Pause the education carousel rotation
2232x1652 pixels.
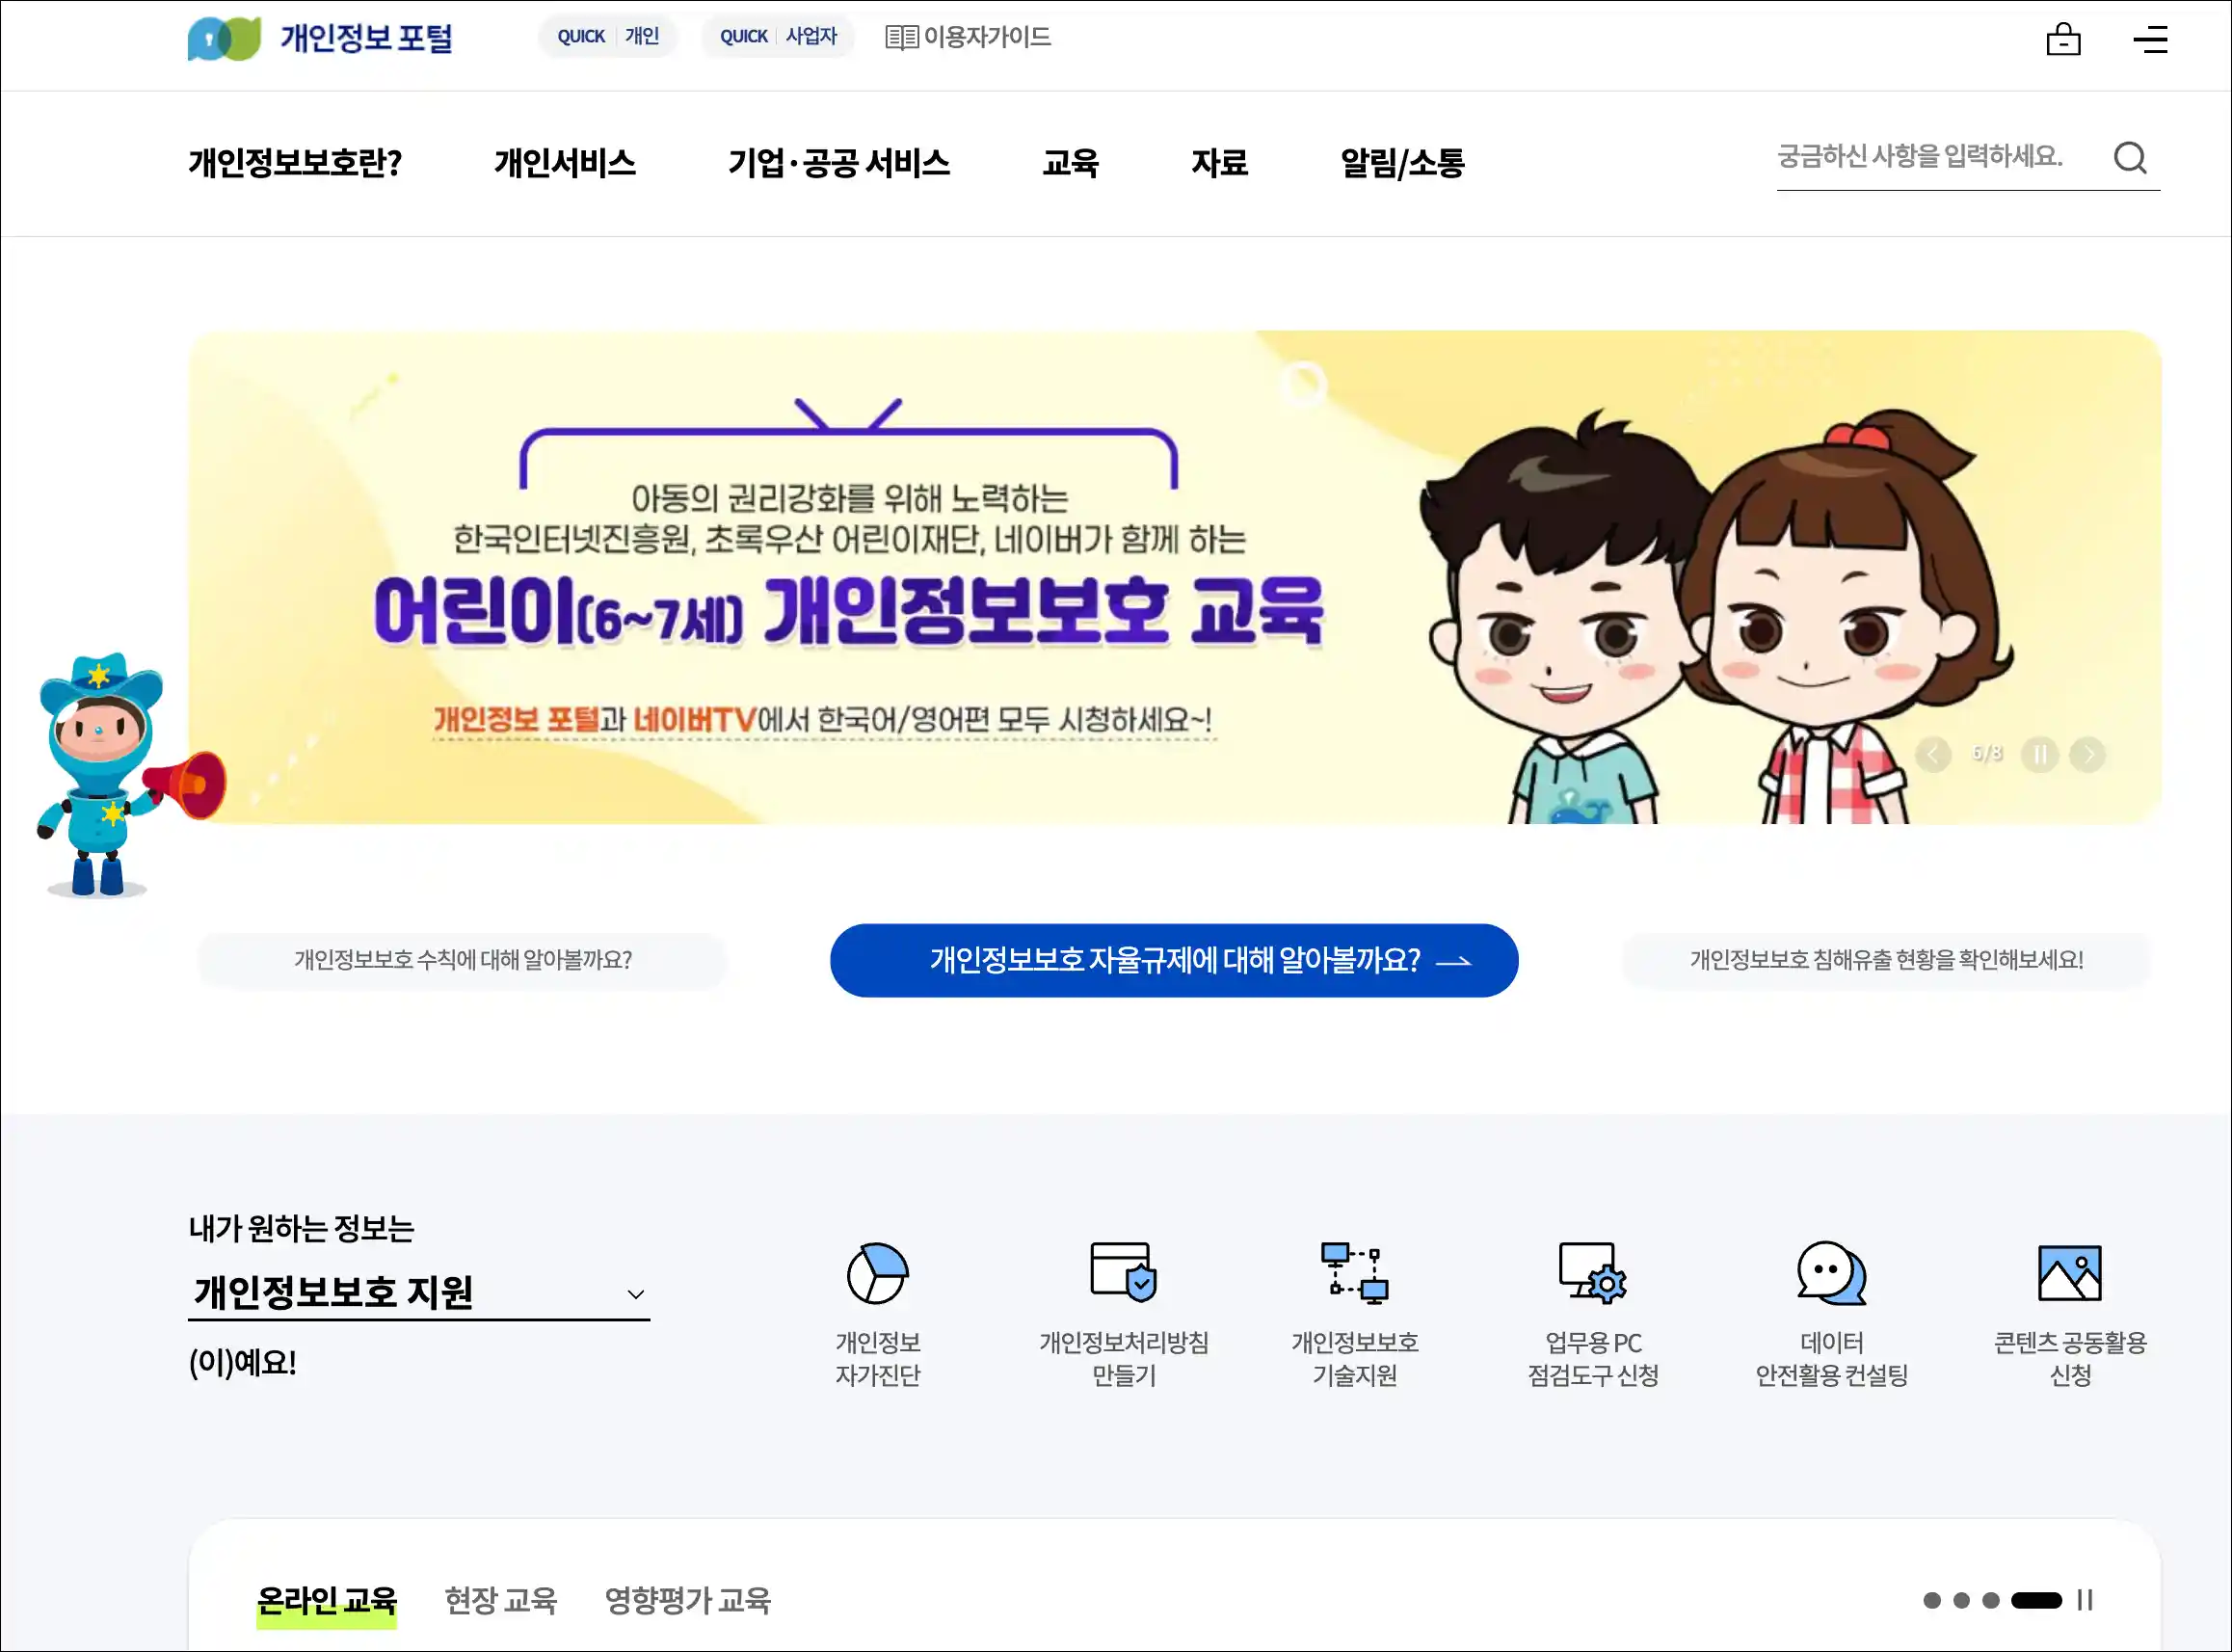(x=2084, y=1600)
